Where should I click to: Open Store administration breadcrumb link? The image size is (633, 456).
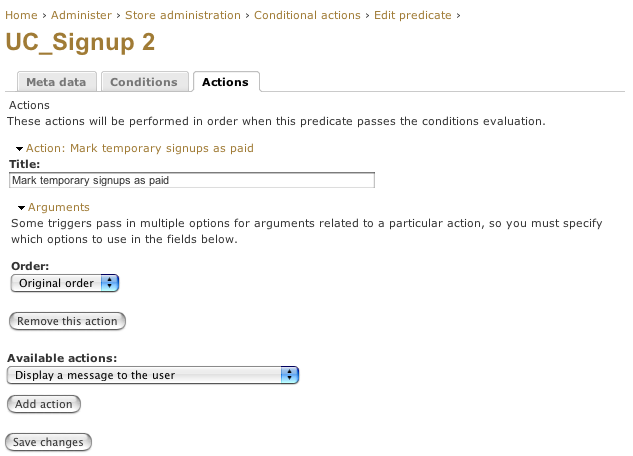[x=183, y=15]
